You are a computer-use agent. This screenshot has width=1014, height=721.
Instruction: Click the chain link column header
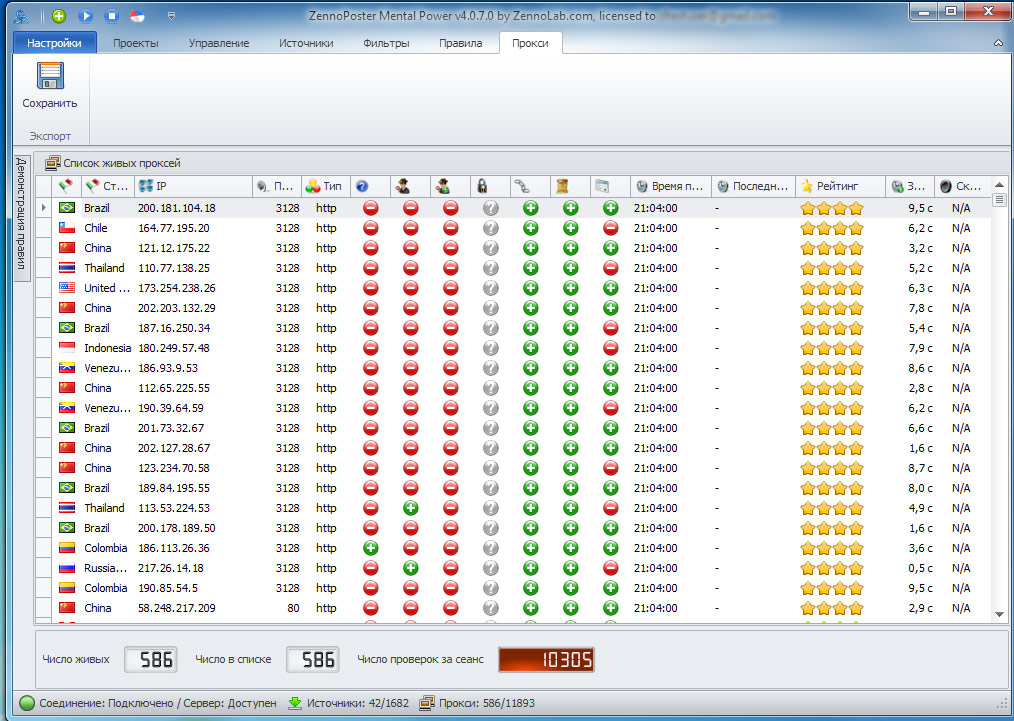[x=520, y=186]
